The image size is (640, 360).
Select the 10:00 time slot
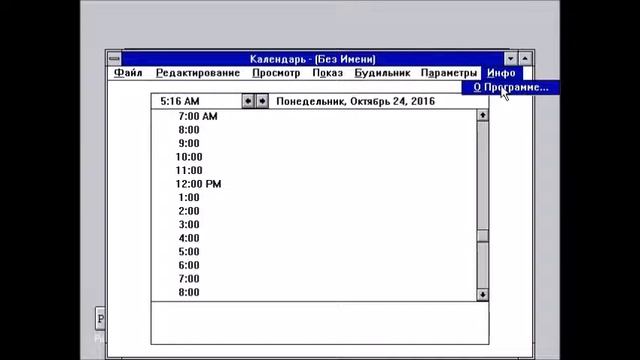coord(314,157)
